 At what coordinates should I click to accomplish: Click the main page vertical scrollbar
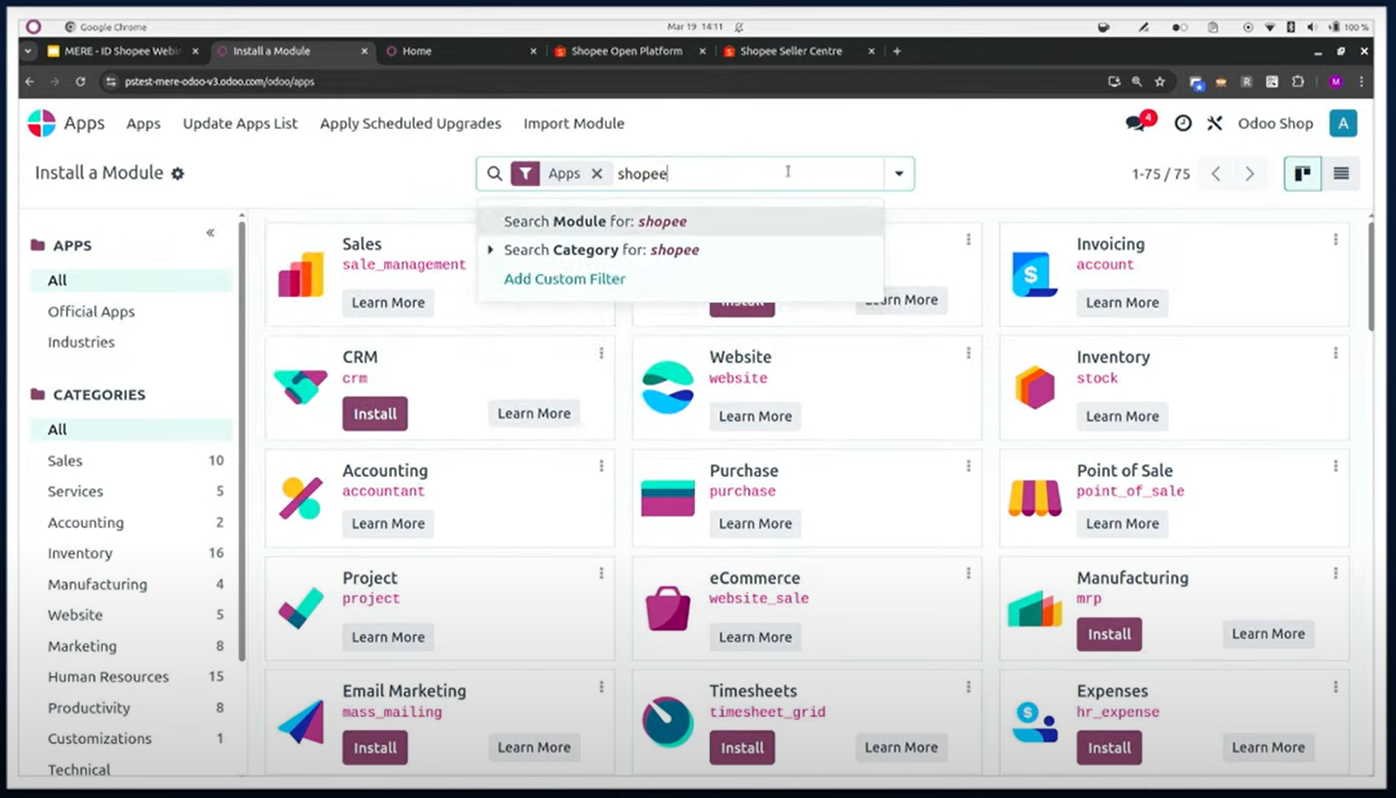[x=1371, y=275]
